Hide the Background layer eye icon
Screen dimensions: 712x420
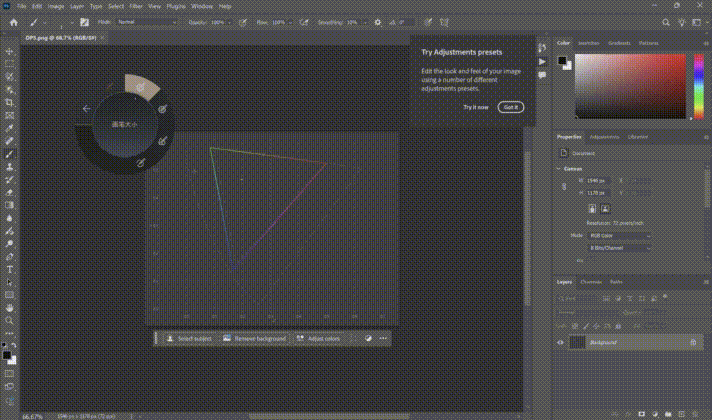(x=560, y=342)
